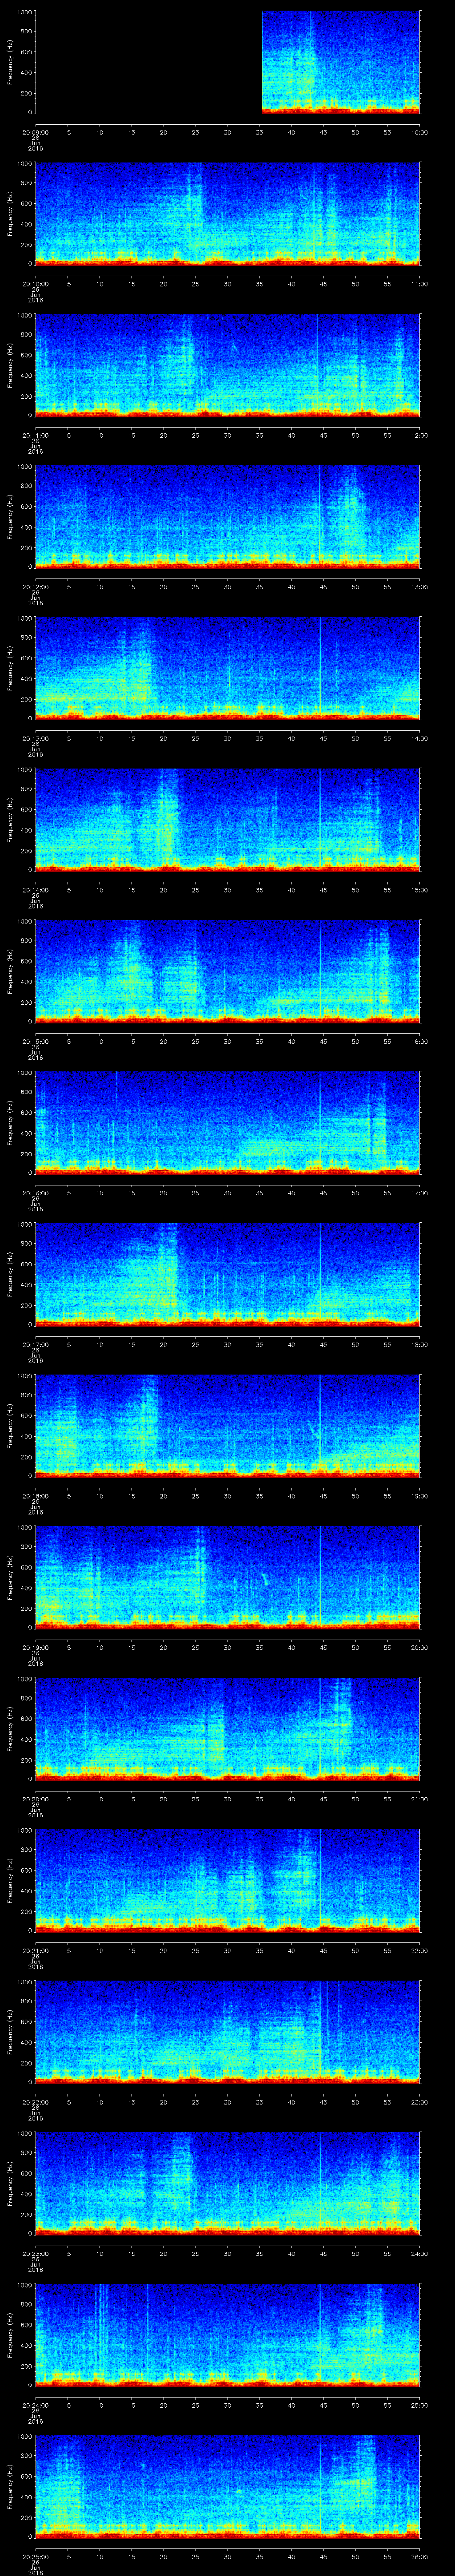The image size is (455, 2576).
Task: Click the 10:00 end label of first spectrogram
Action: (419, 132)
